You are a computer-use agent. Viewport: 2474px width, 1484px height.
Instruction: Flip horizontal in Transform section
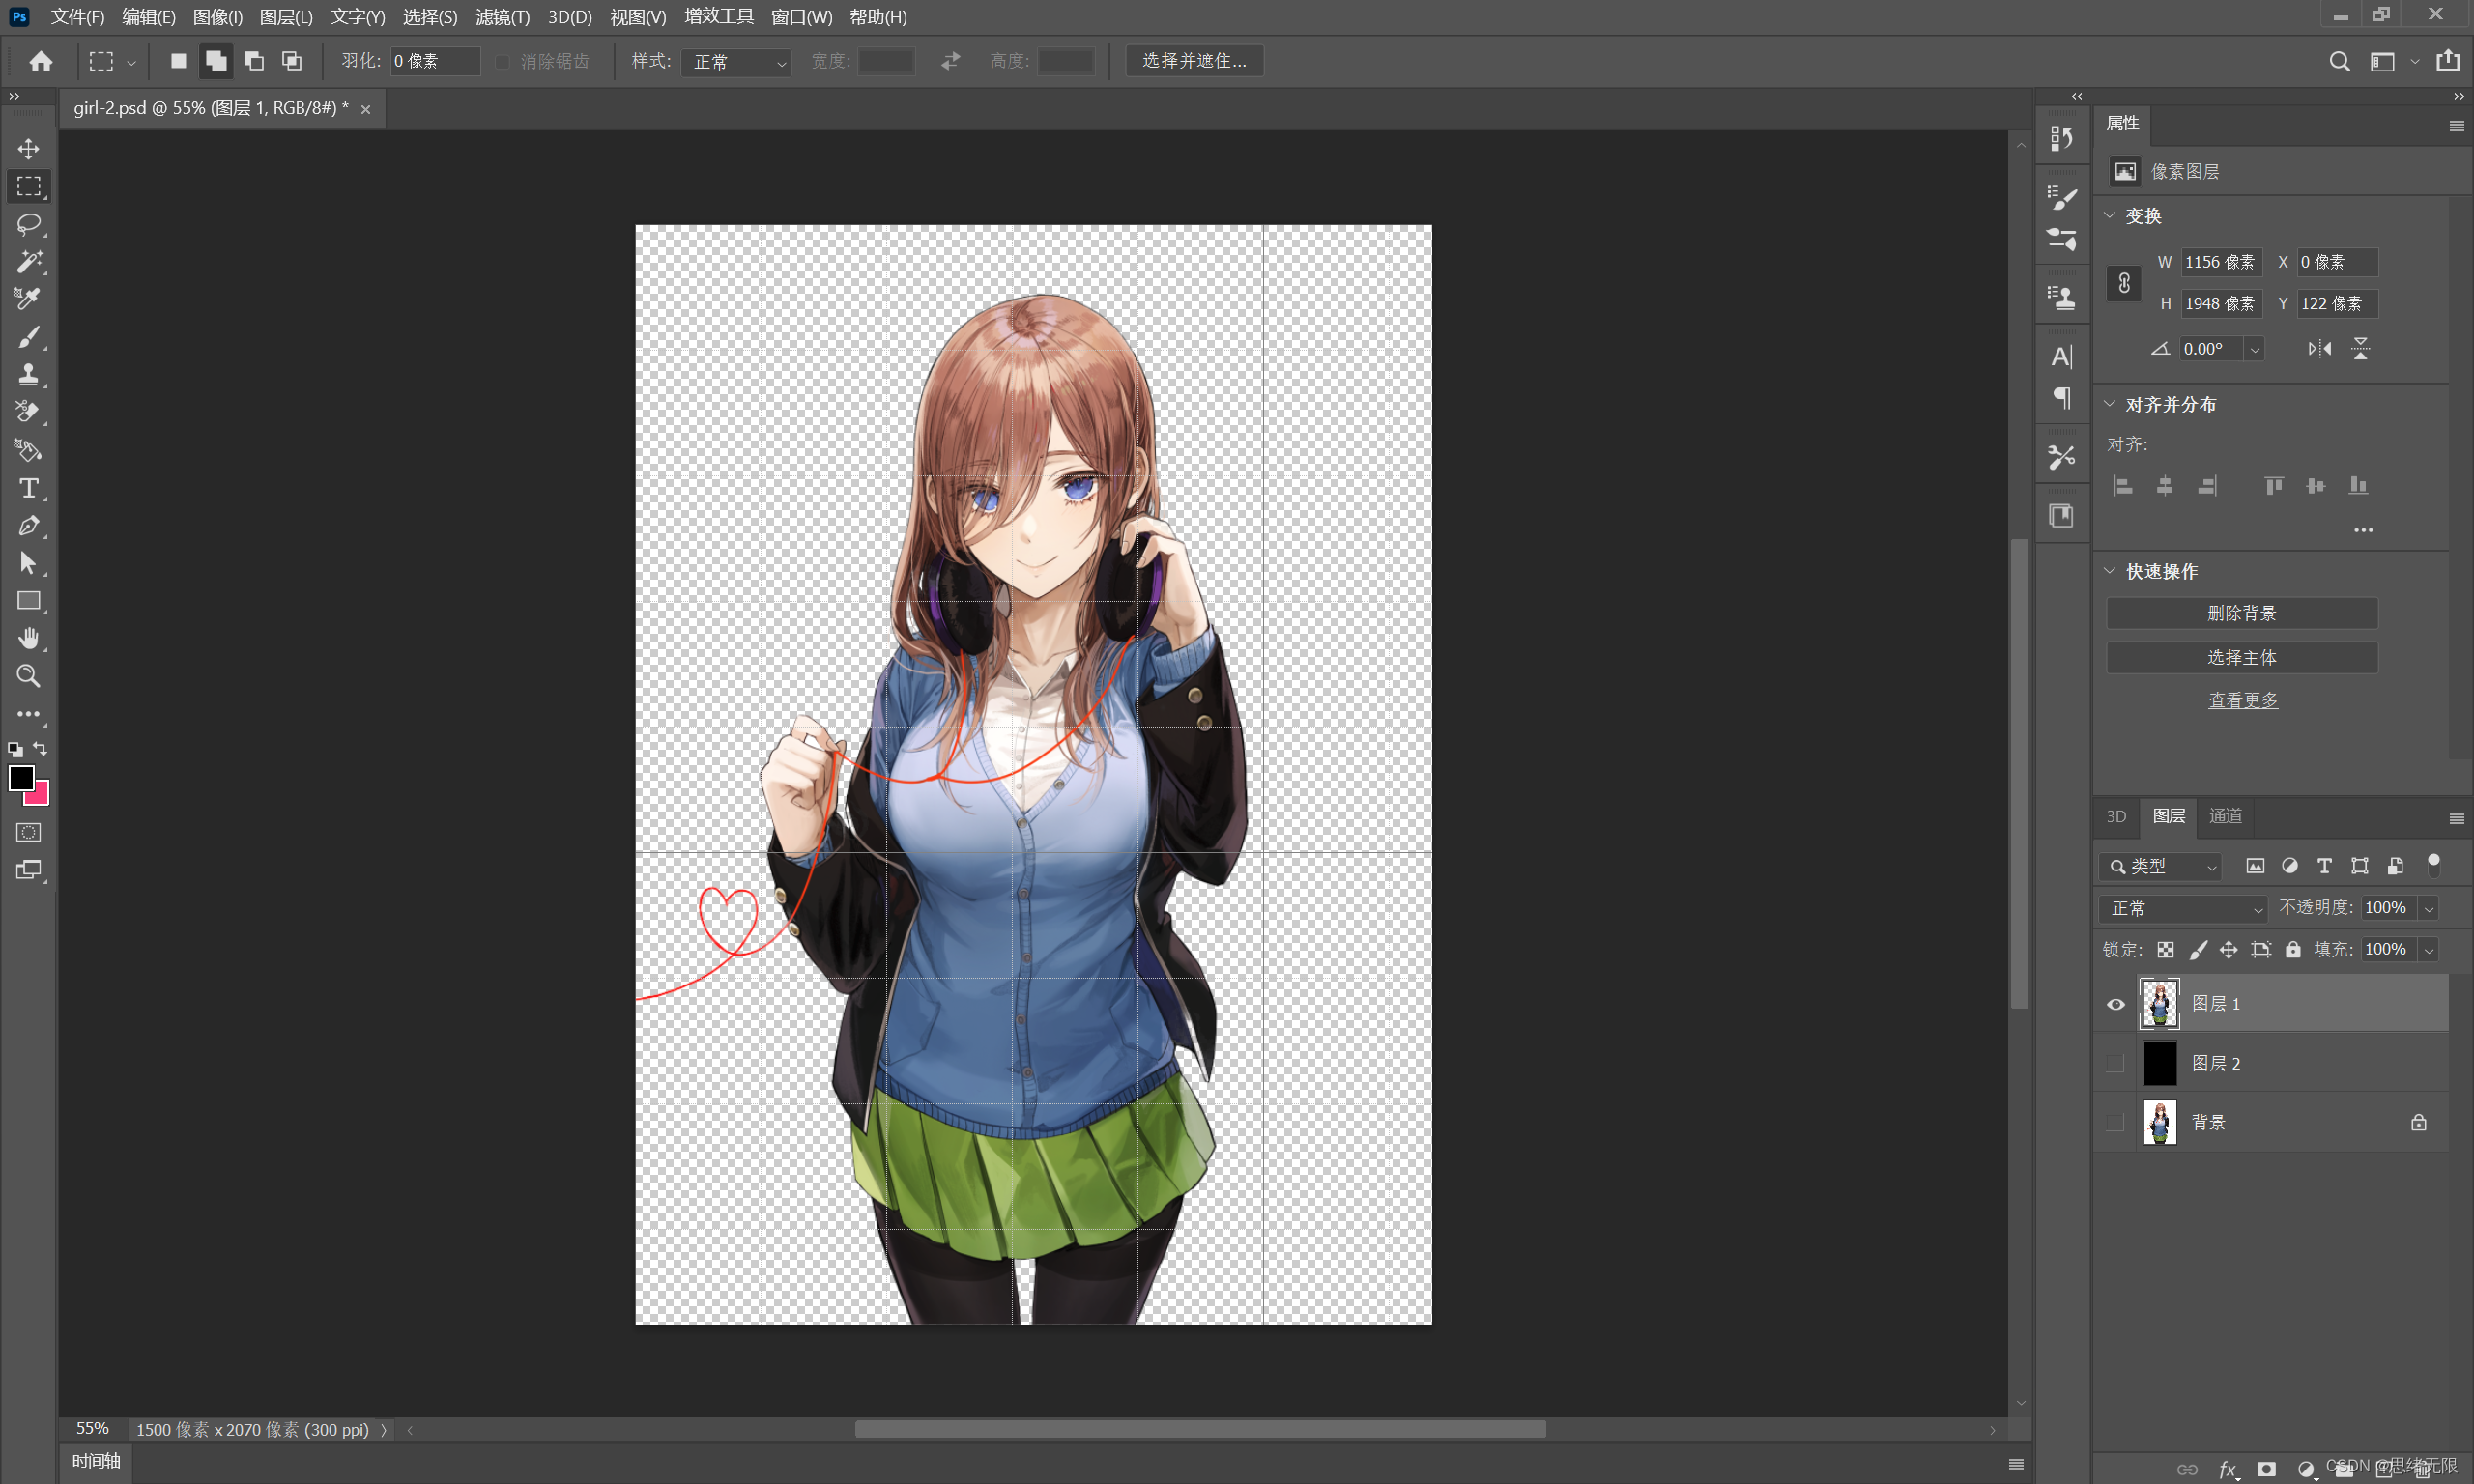2319,349
